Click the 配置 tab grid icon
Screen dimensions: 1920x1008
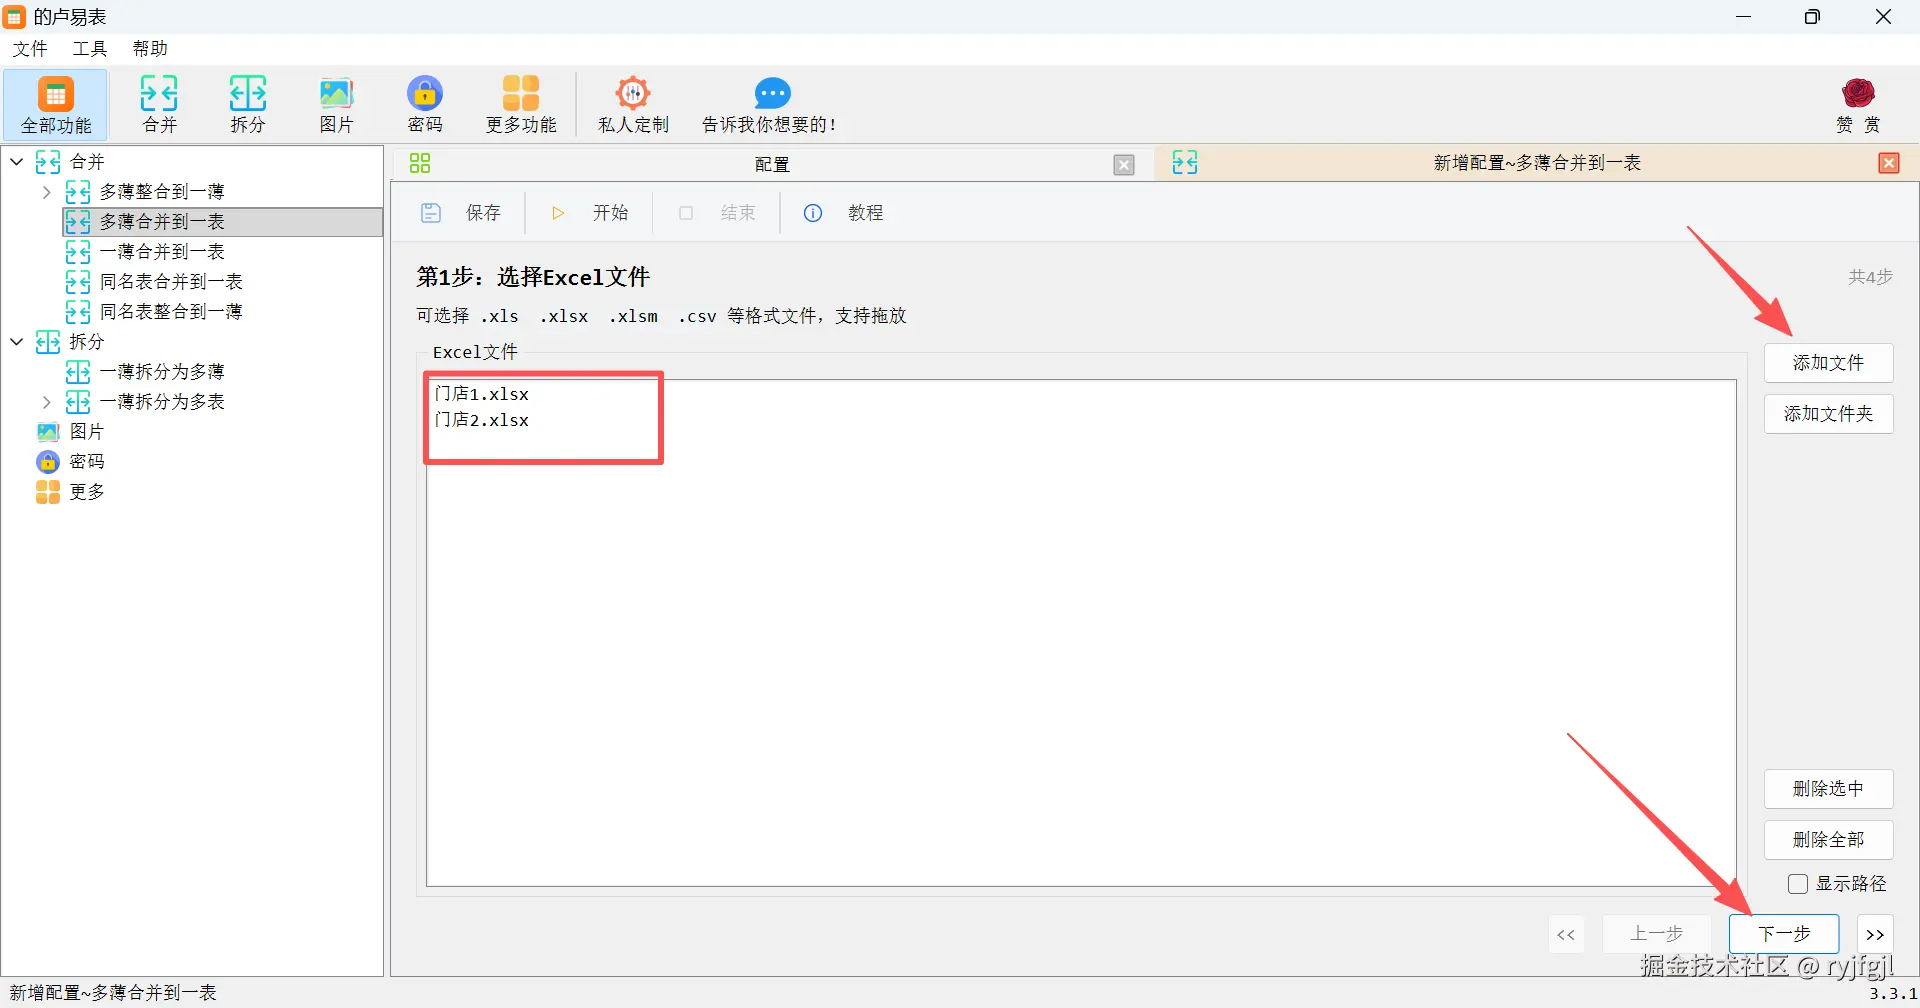tap(420, 163)
